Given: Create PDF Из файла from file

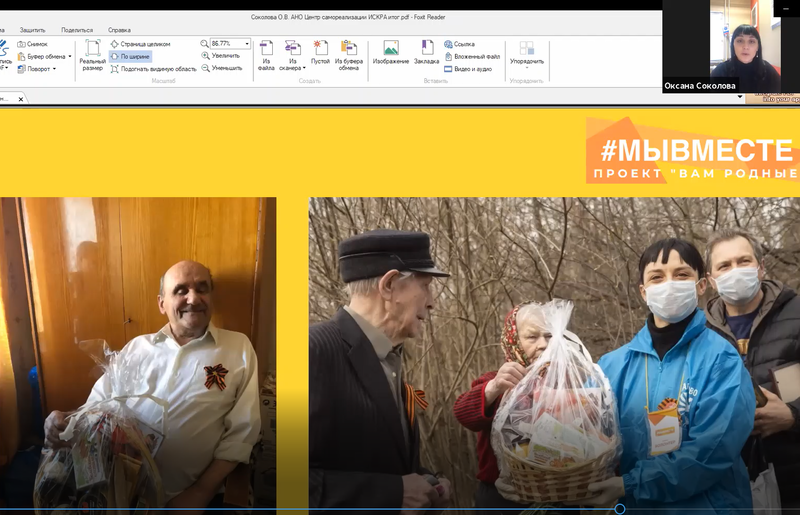Looking at the screenshot, I should [x=266, y=56].
